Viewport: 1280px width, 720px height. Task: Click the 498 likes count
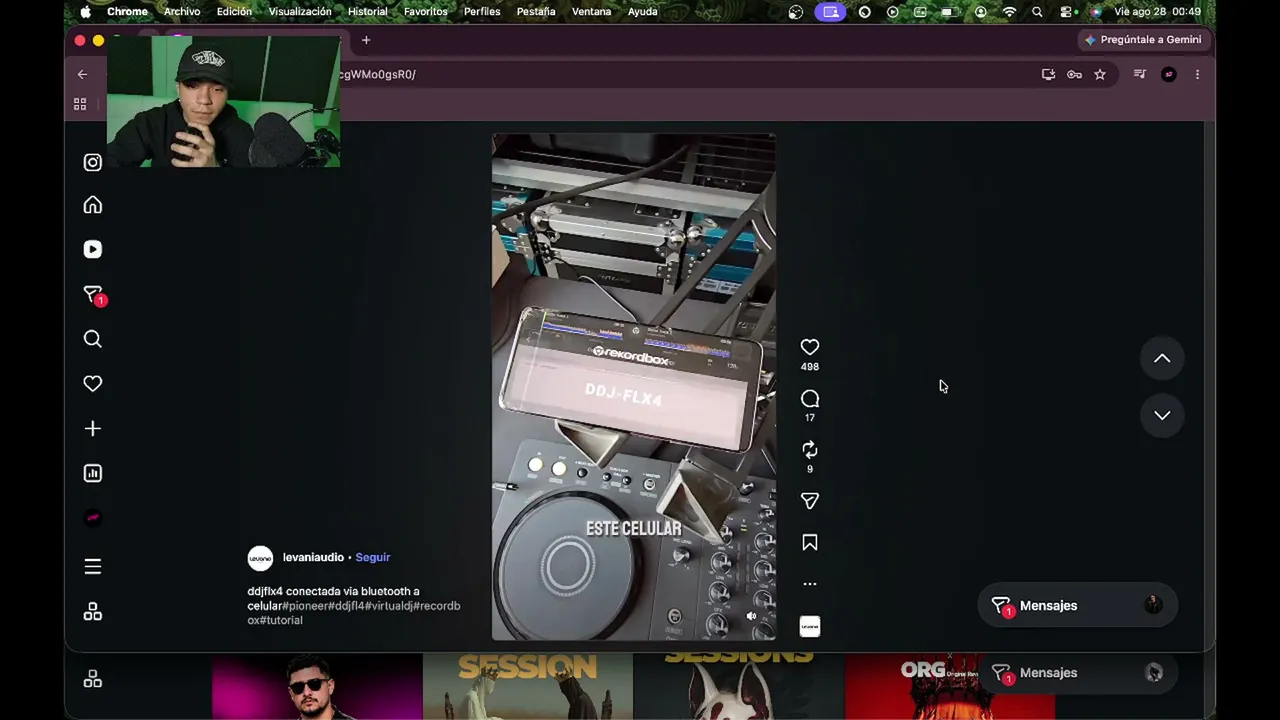click(810, 367)
